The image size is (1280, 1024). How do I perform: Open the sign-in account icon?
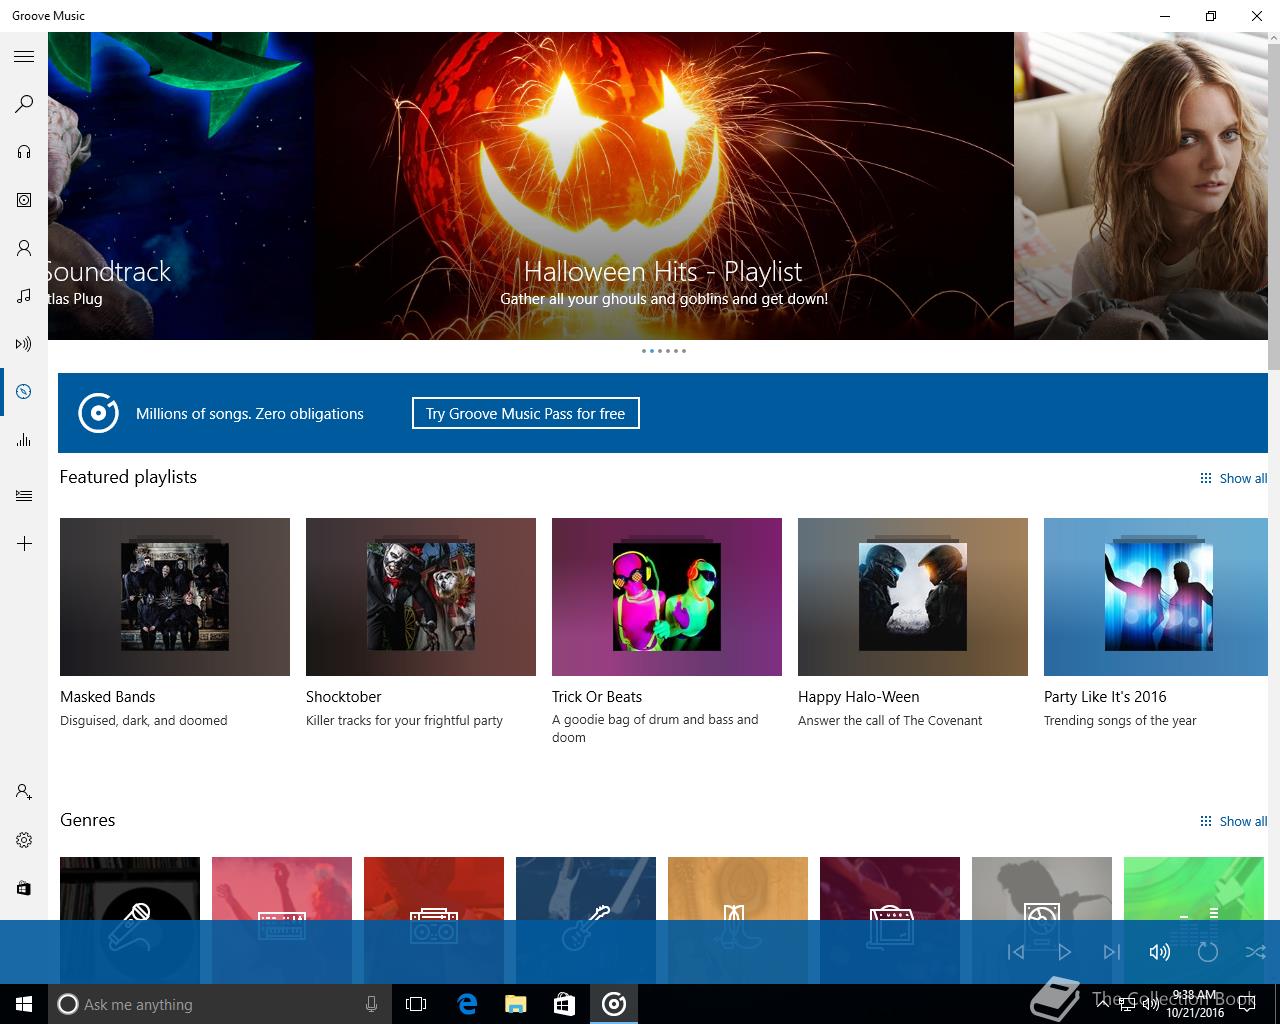point(24,792)
